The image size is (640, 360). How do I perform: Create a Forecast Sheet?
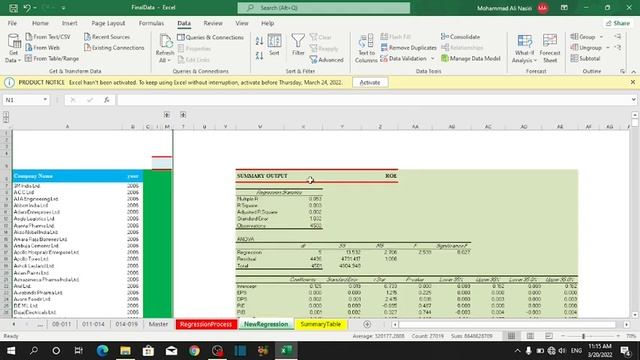coord(550,48)
